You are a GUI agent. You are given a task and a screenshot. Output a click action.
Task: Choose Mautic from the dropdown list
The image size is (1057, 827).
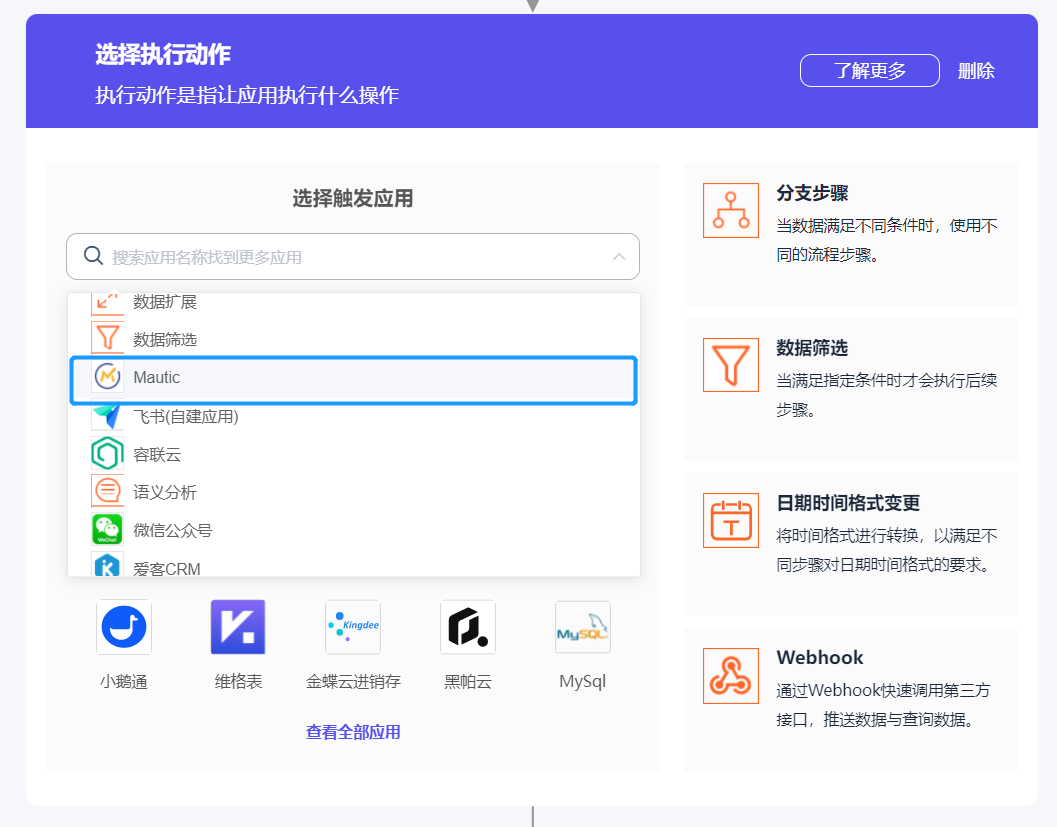pyautogui.click(x=353, y=379)
